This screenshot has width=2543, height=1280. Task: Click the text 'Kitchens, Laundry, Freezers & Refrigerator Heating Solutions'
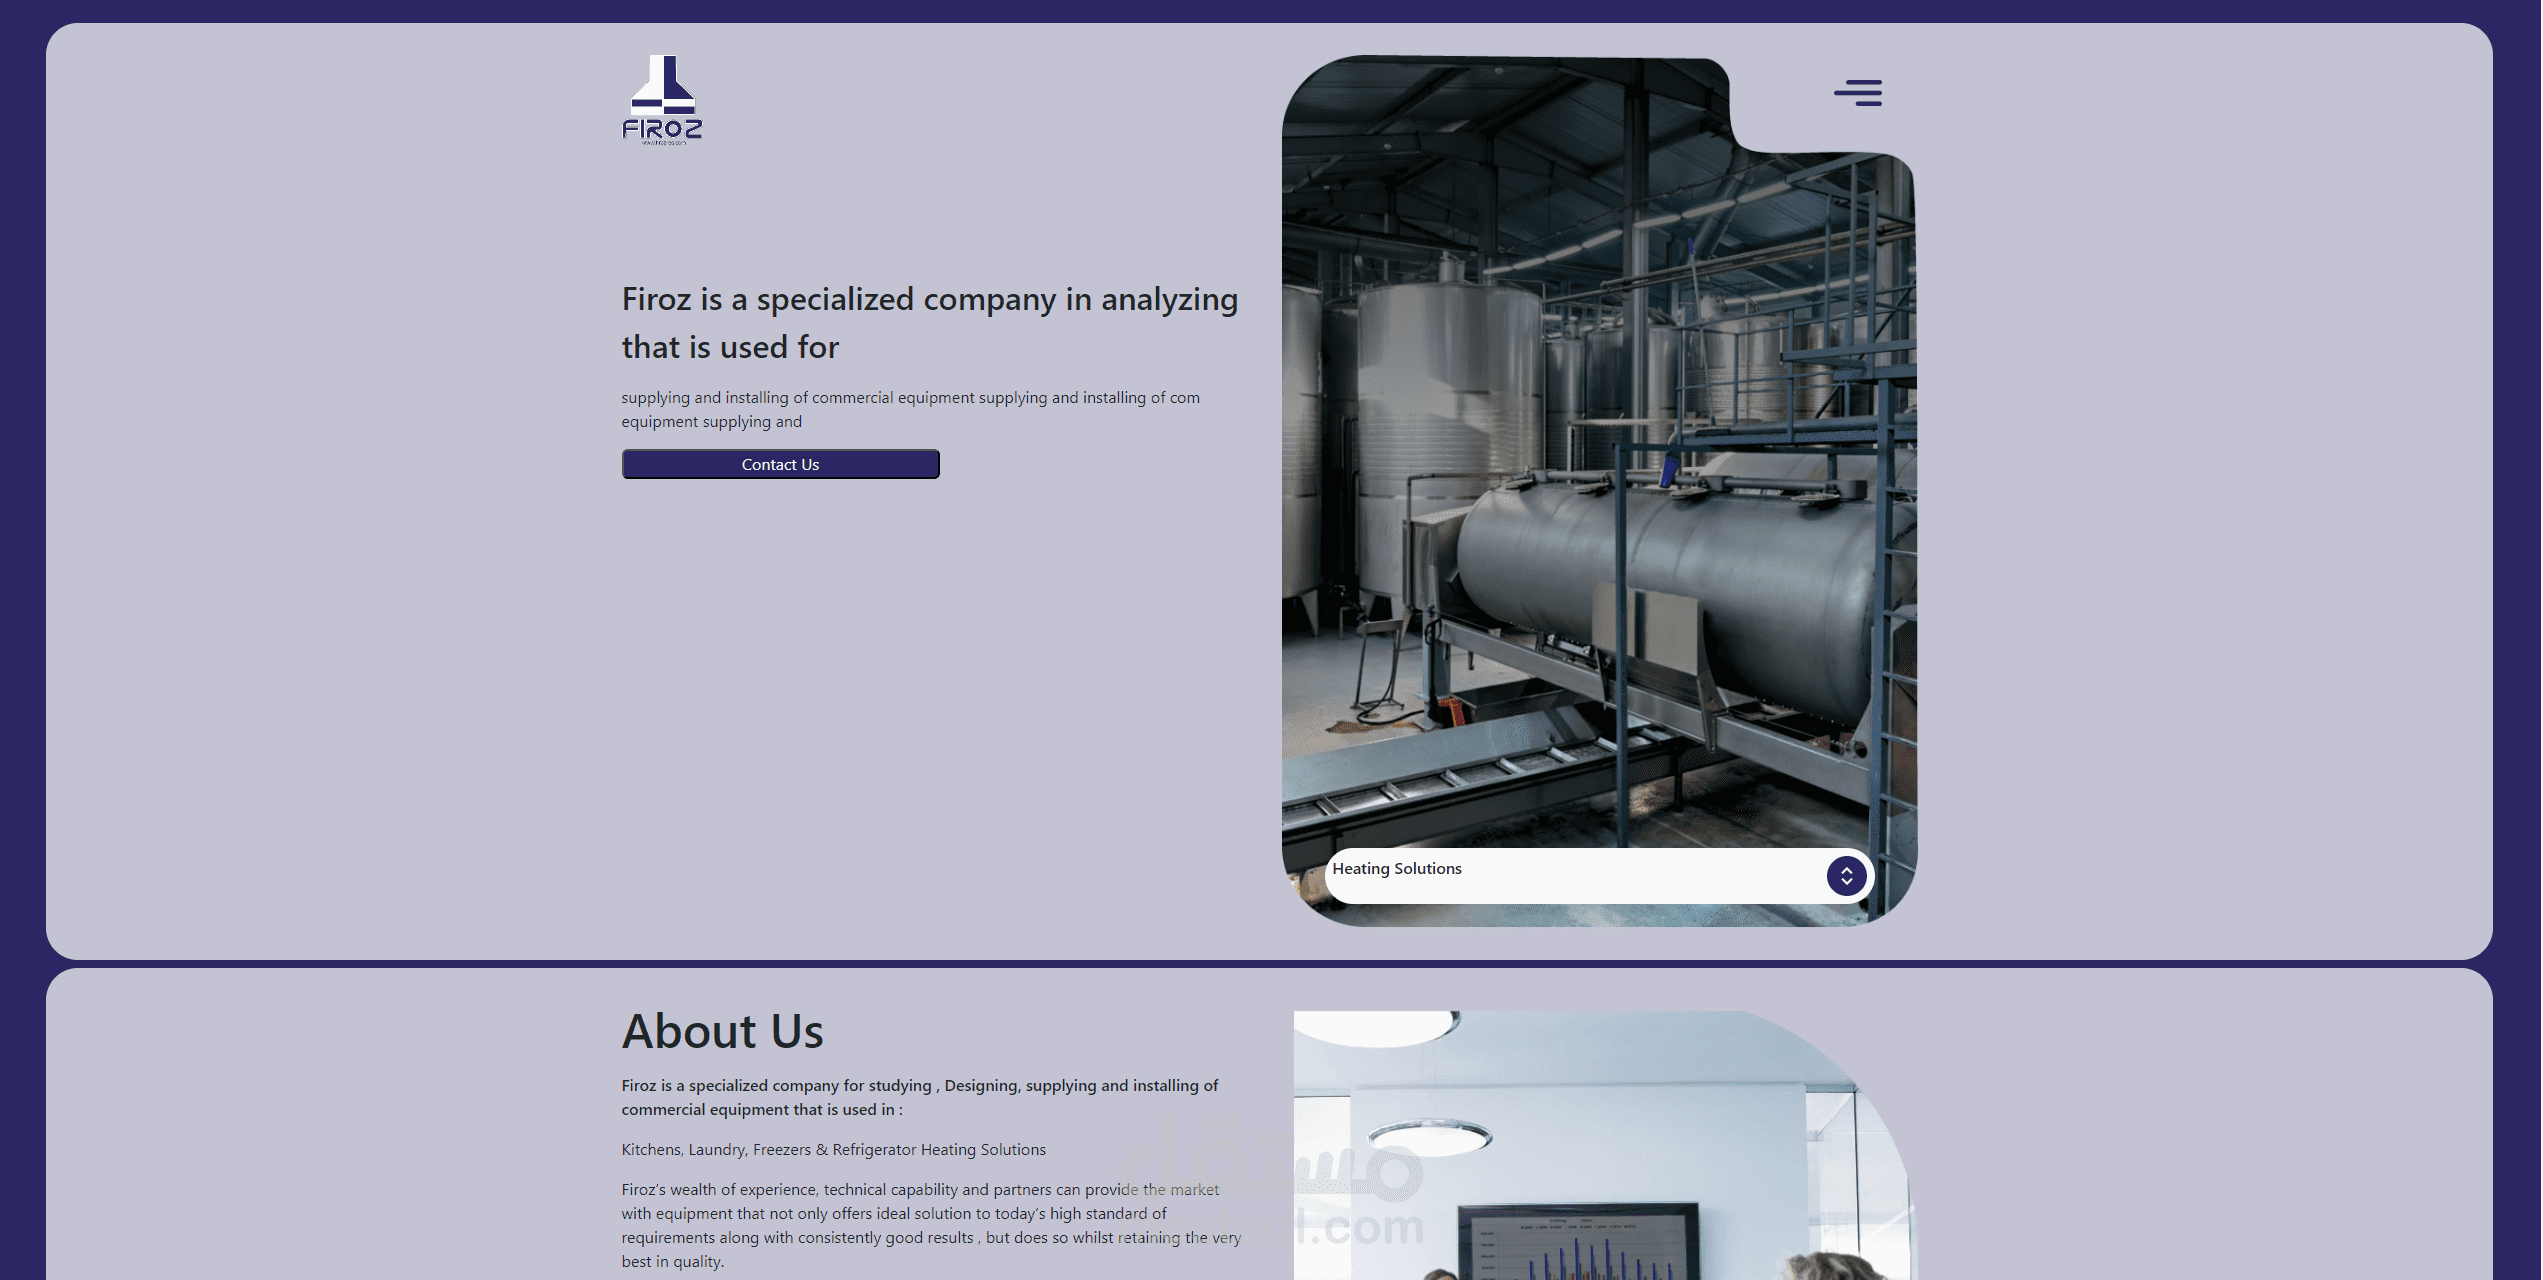coord(833,1150)
